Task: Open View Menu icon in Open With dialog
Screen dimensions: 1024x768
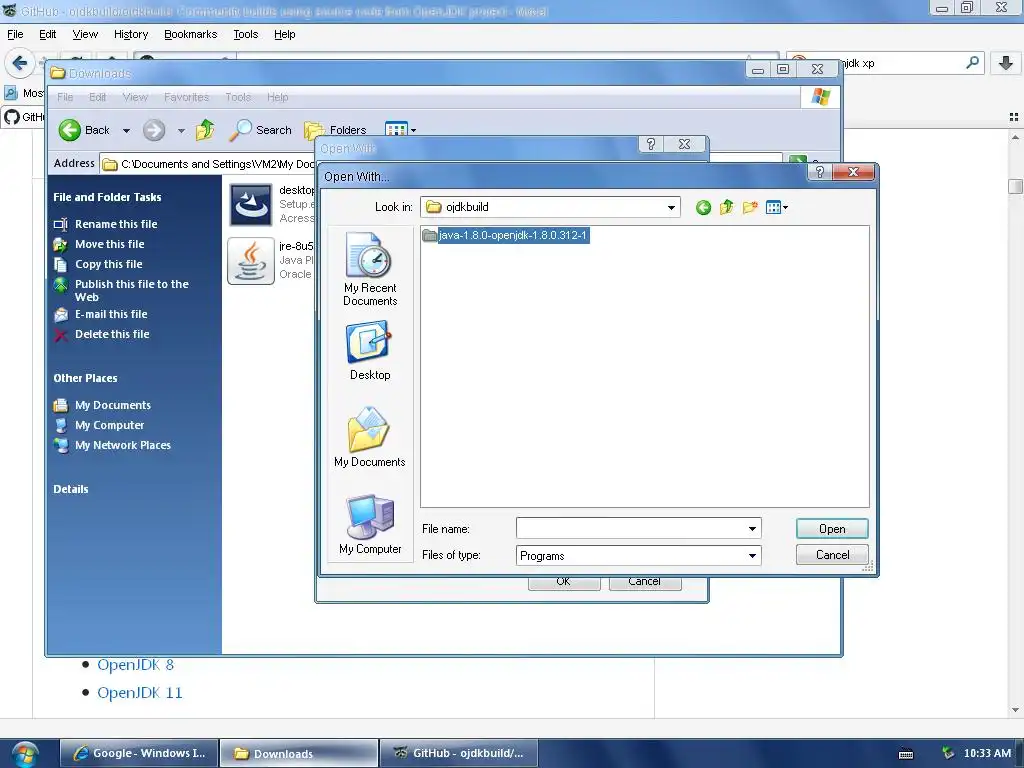Action: click(x=776, y=208)
